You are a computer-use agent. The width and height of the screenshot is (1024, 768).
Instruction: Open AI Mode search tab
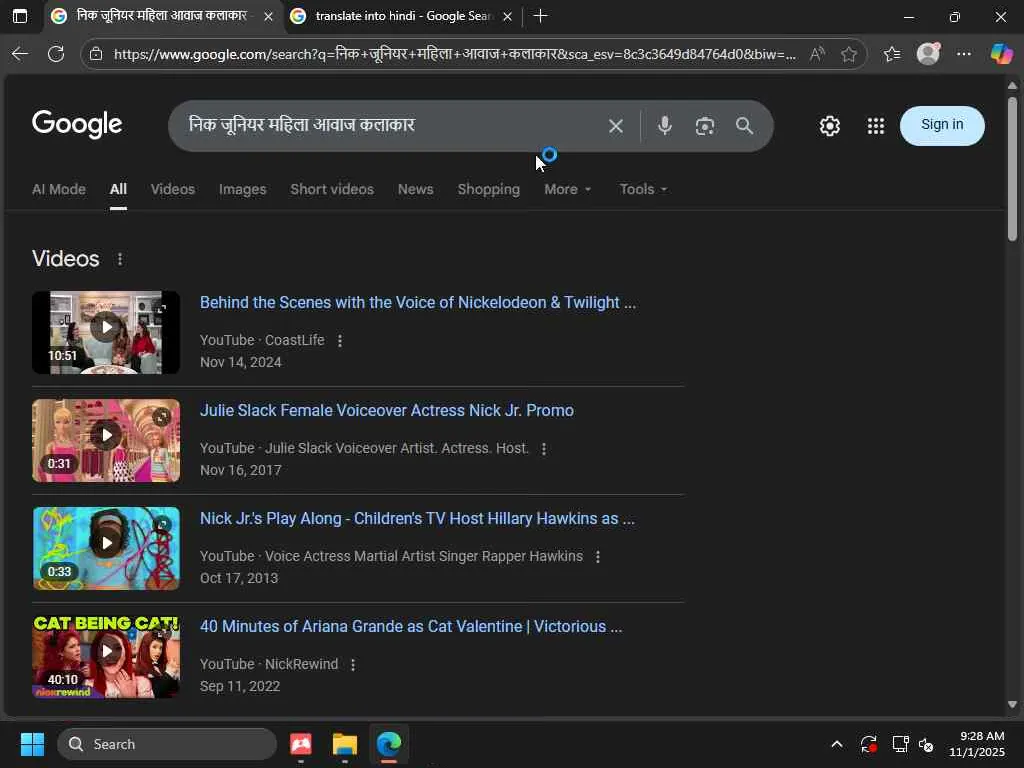[x=59, y=189]
